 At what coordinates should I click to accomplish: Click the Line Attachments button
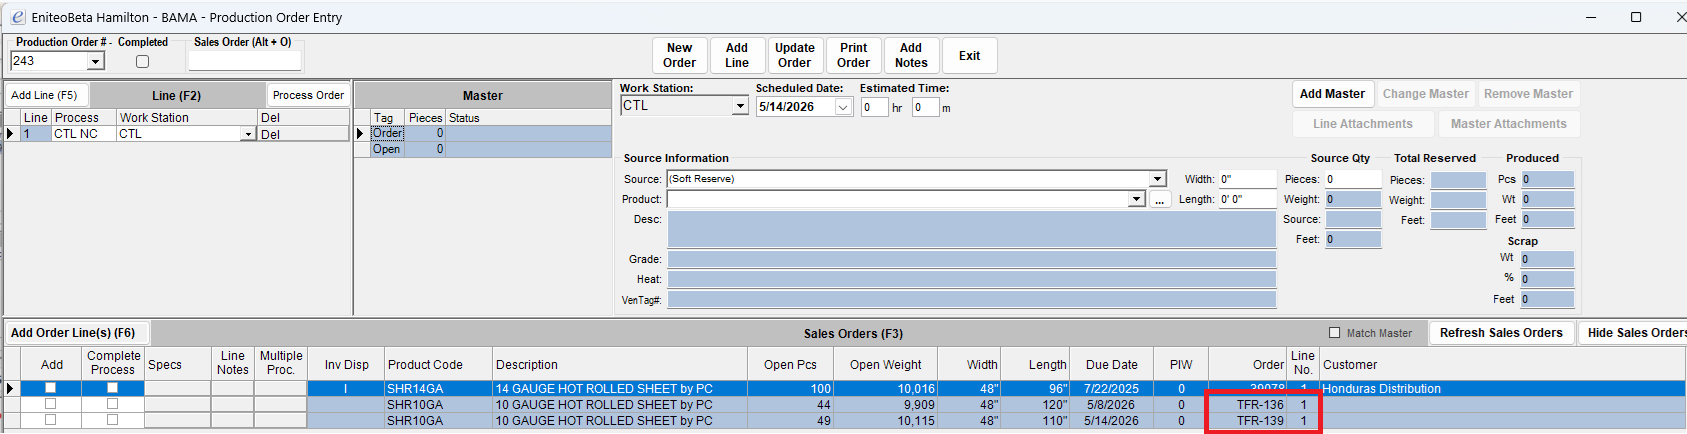click(1363, 124)
